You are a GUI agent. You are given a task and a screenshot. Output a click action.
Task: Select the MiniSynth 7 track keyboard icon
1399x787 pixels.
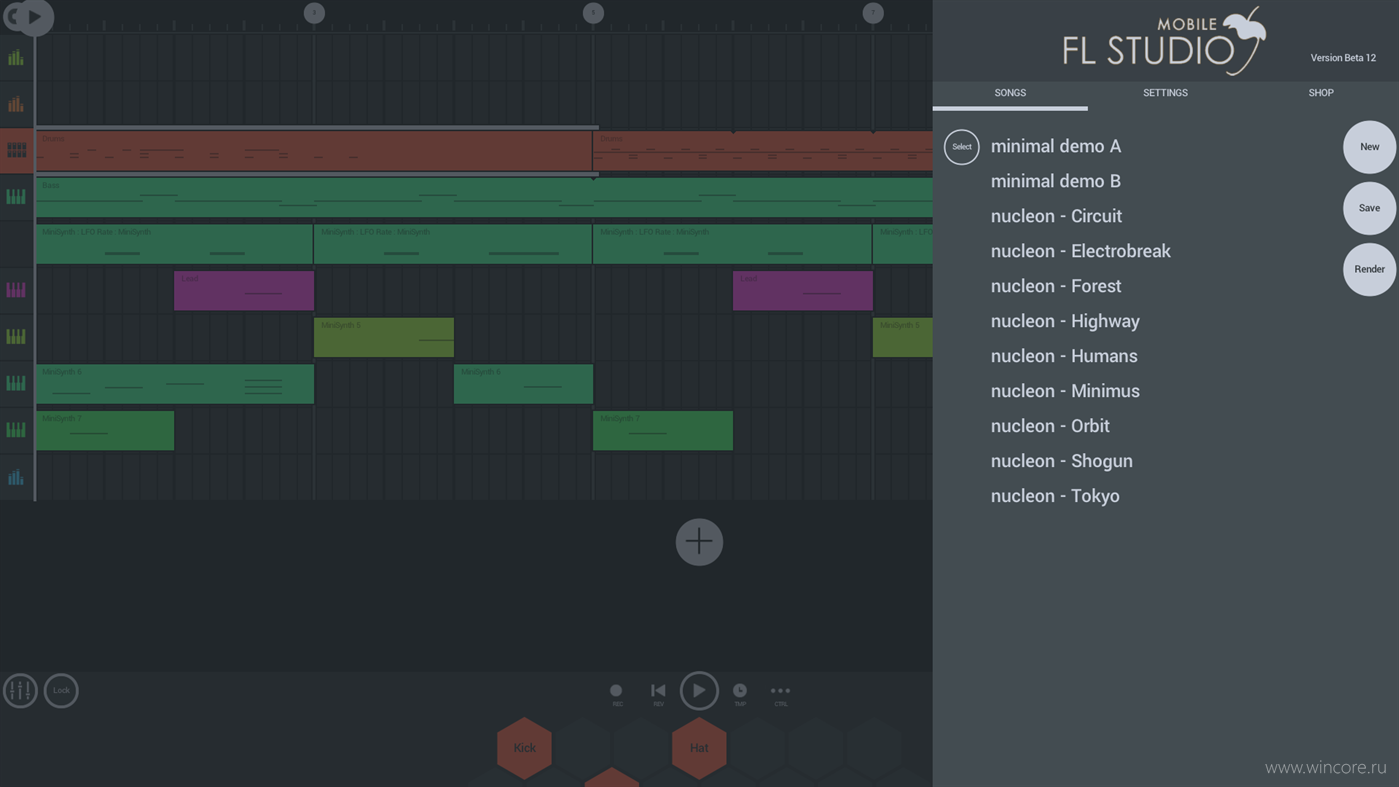tap(16, 430)
